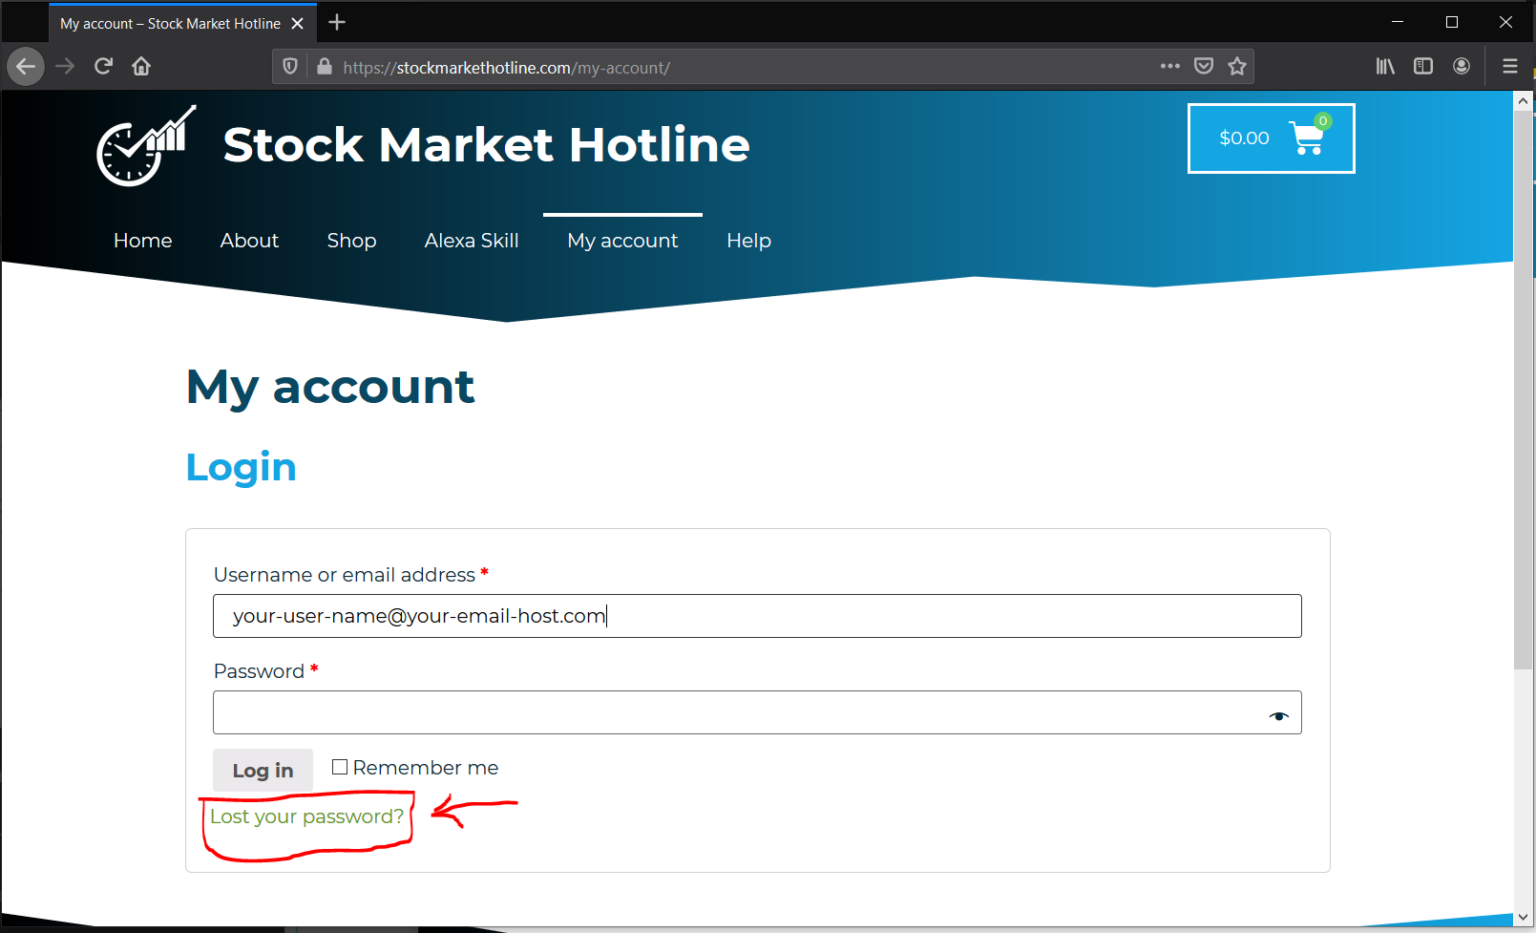Click the tracking protection shield icon

[x=290, y=66]
